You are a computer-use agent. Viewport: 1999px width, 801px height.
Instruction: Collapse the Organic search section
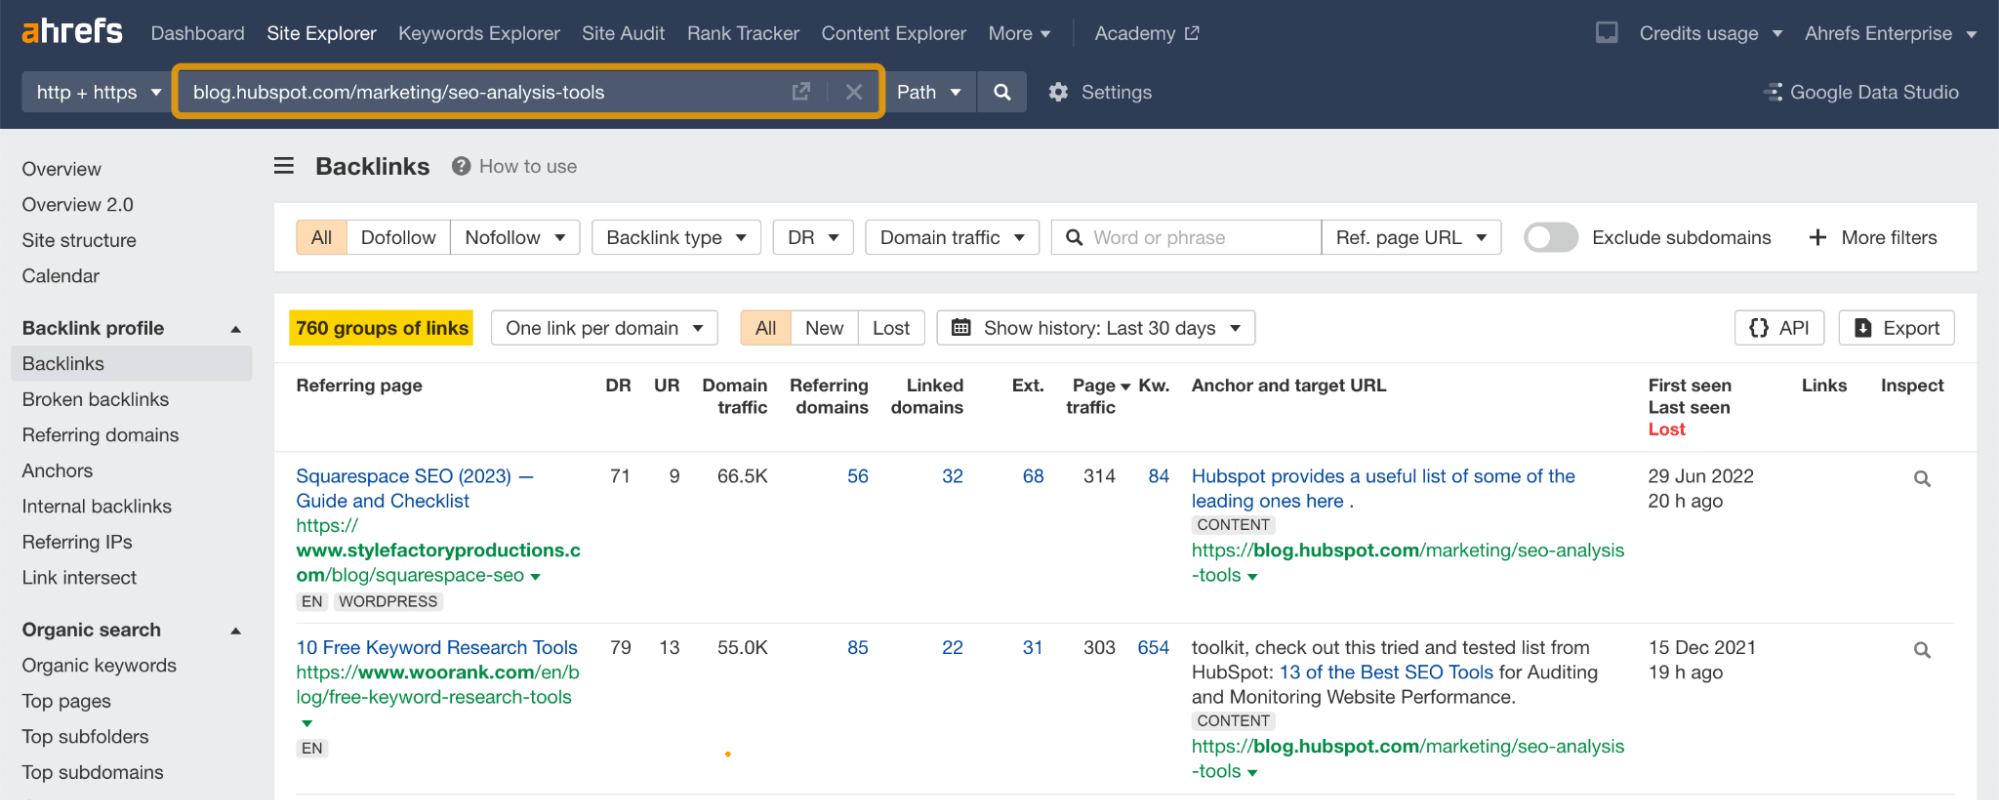point(236,631)
